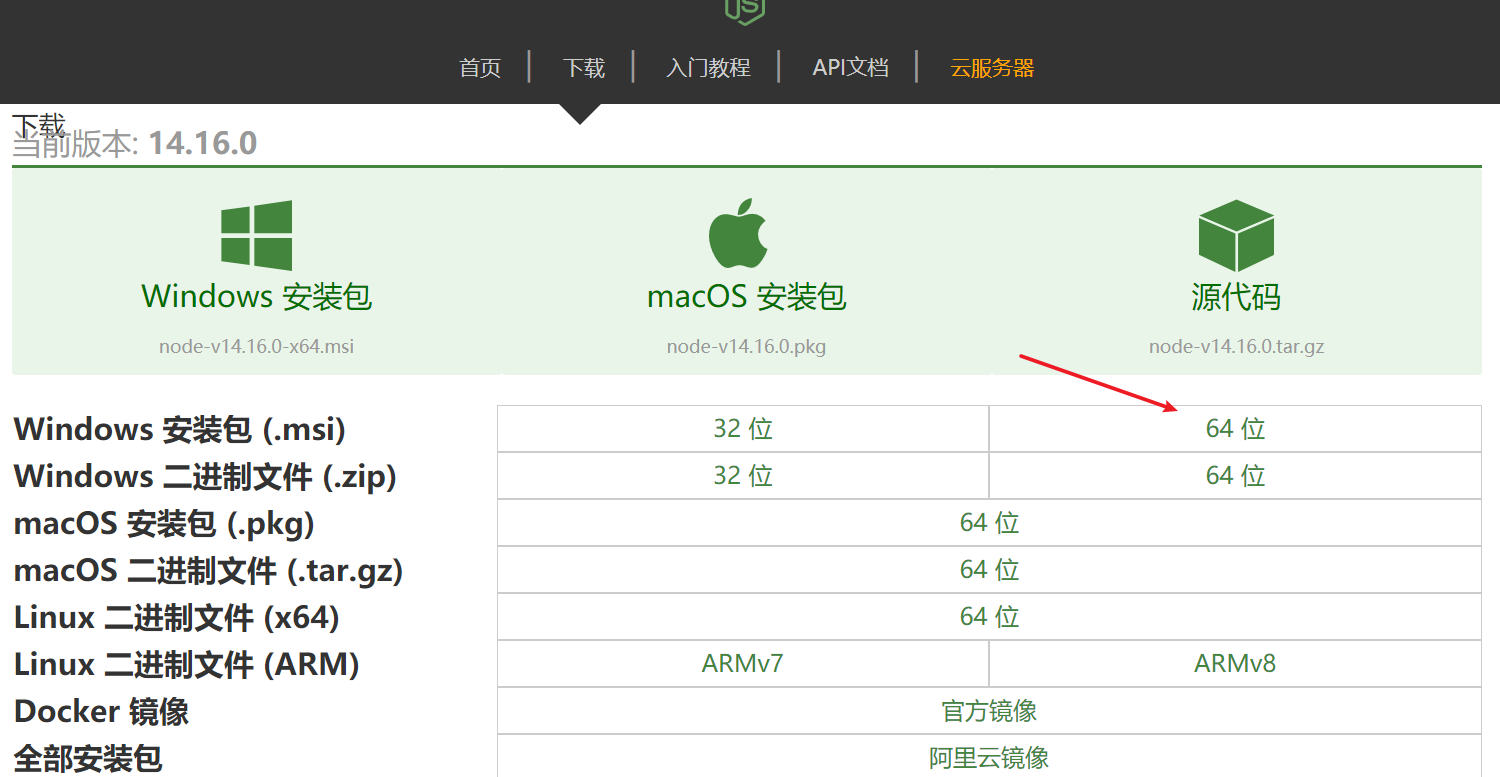
Task: Click the macOS 安装包 heading link
Action: pos(747,297)
